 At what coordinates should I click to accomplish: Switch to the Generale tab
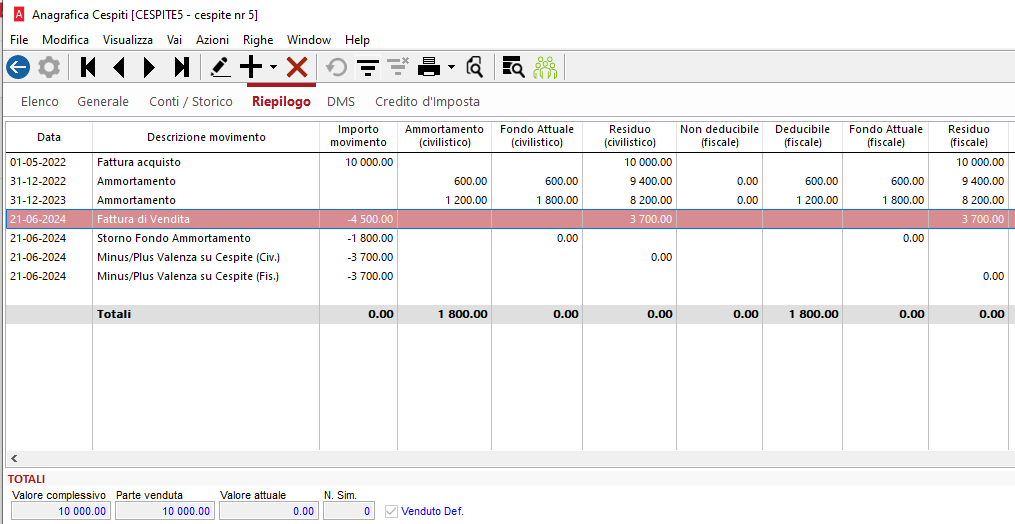tap(103, 102)
